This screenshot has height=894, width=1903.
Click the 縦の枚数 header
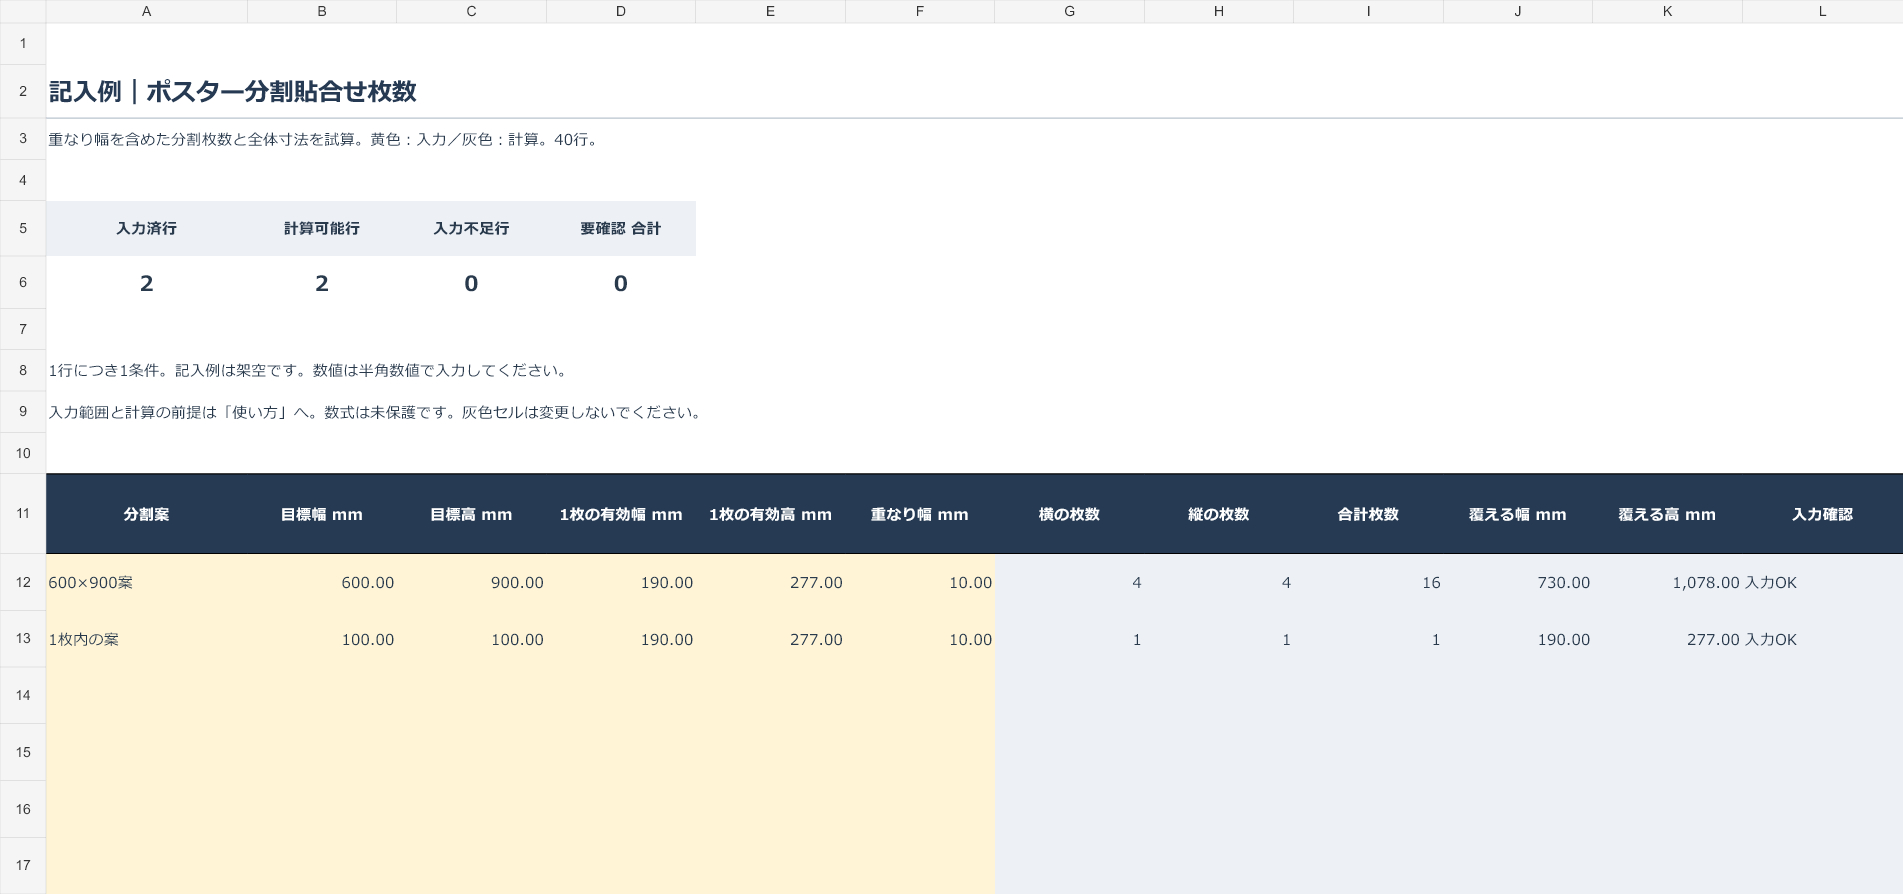tap(1219, 514)
